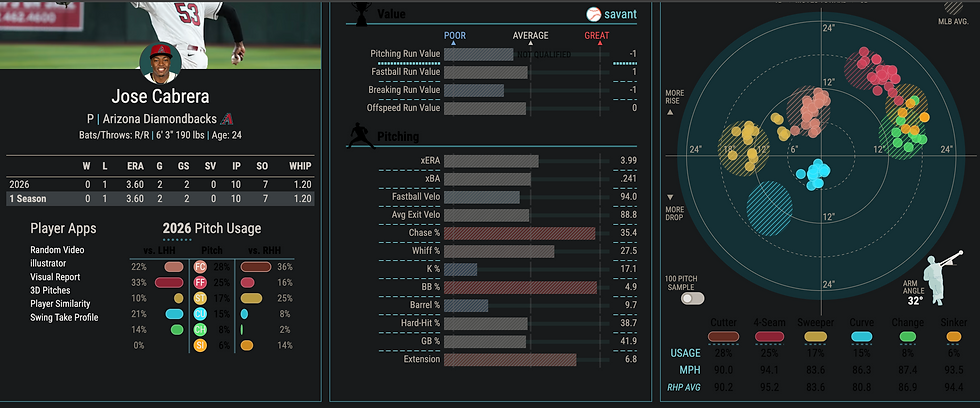Viewport: 980px width, 408px height.
Task: Open Swing Take Profile
Action: 64,317
